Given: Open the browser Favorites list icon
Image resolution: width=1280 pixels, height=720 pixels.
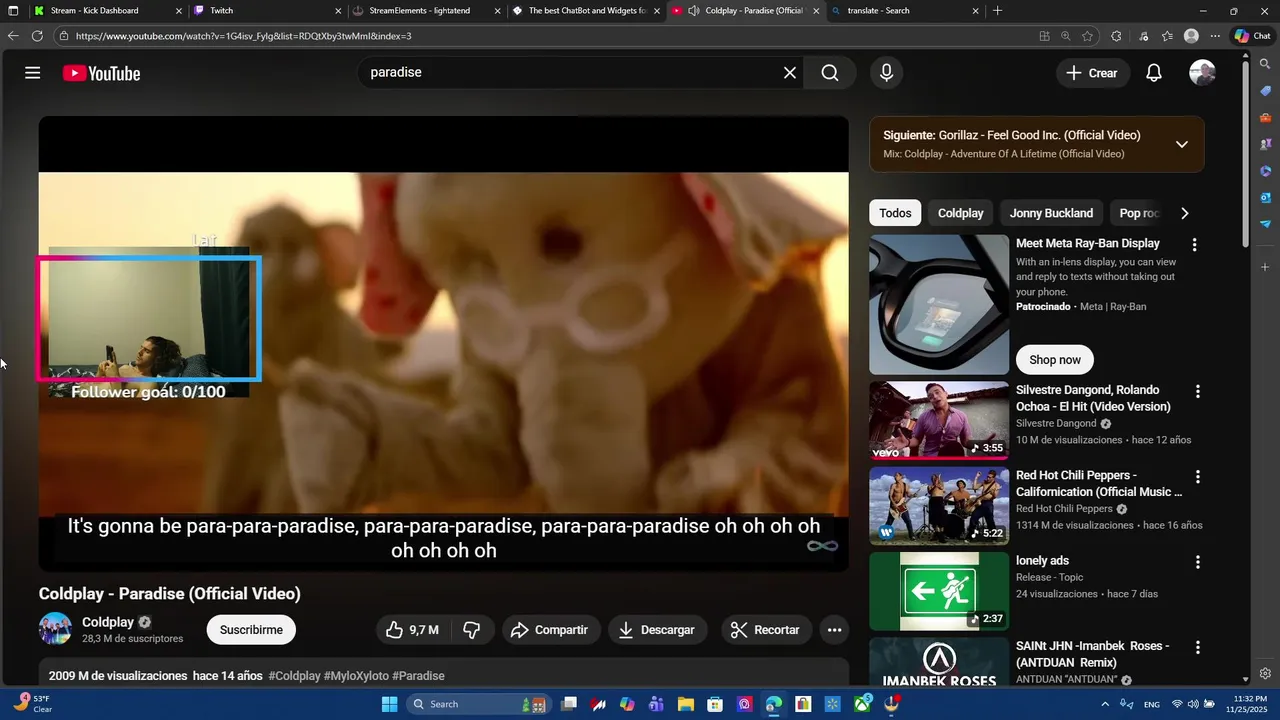Looking at the screenshot, I should (x=1167, y=36).
